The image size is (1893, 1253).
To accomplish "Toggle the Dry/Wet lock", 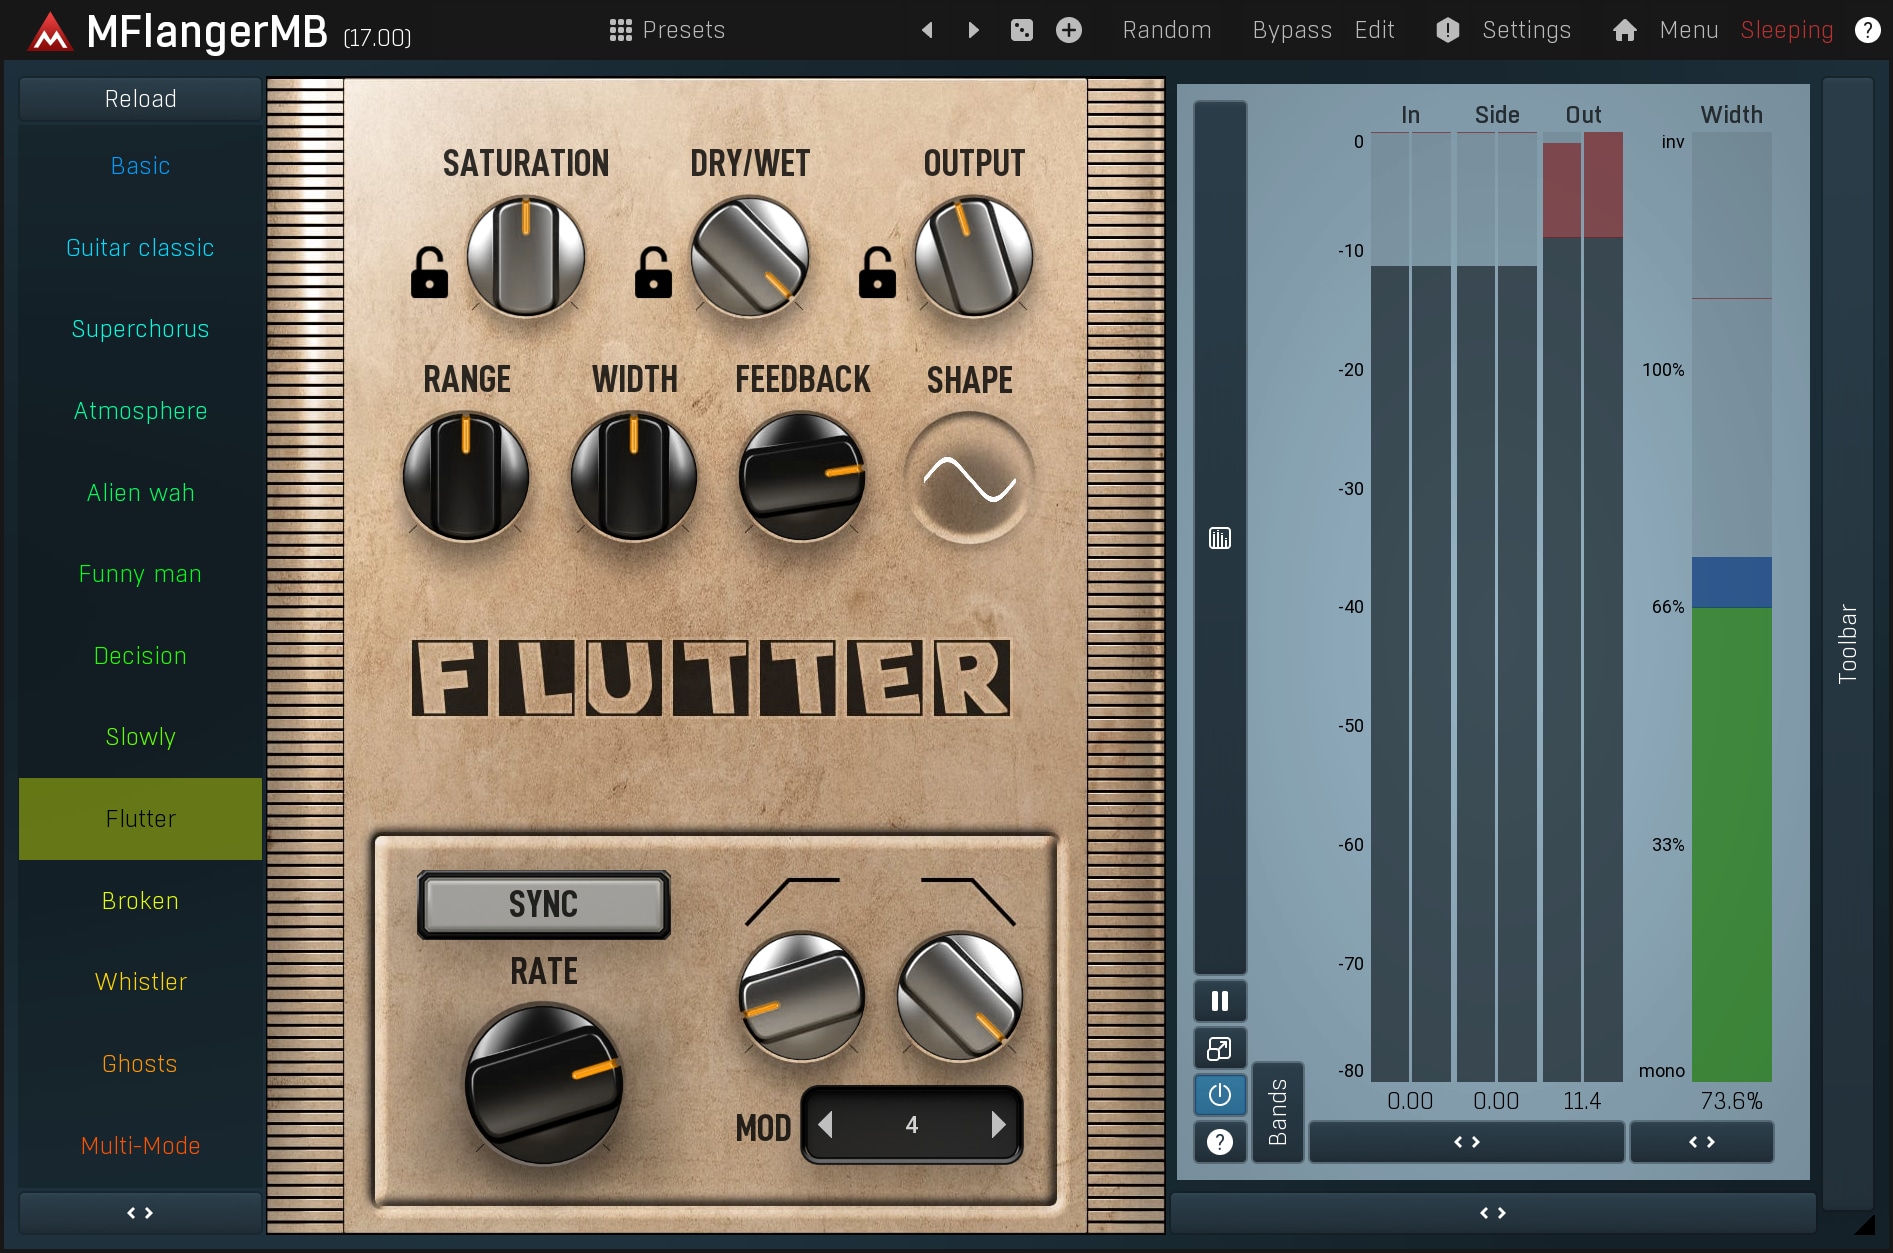I will (x=653, y=273).
